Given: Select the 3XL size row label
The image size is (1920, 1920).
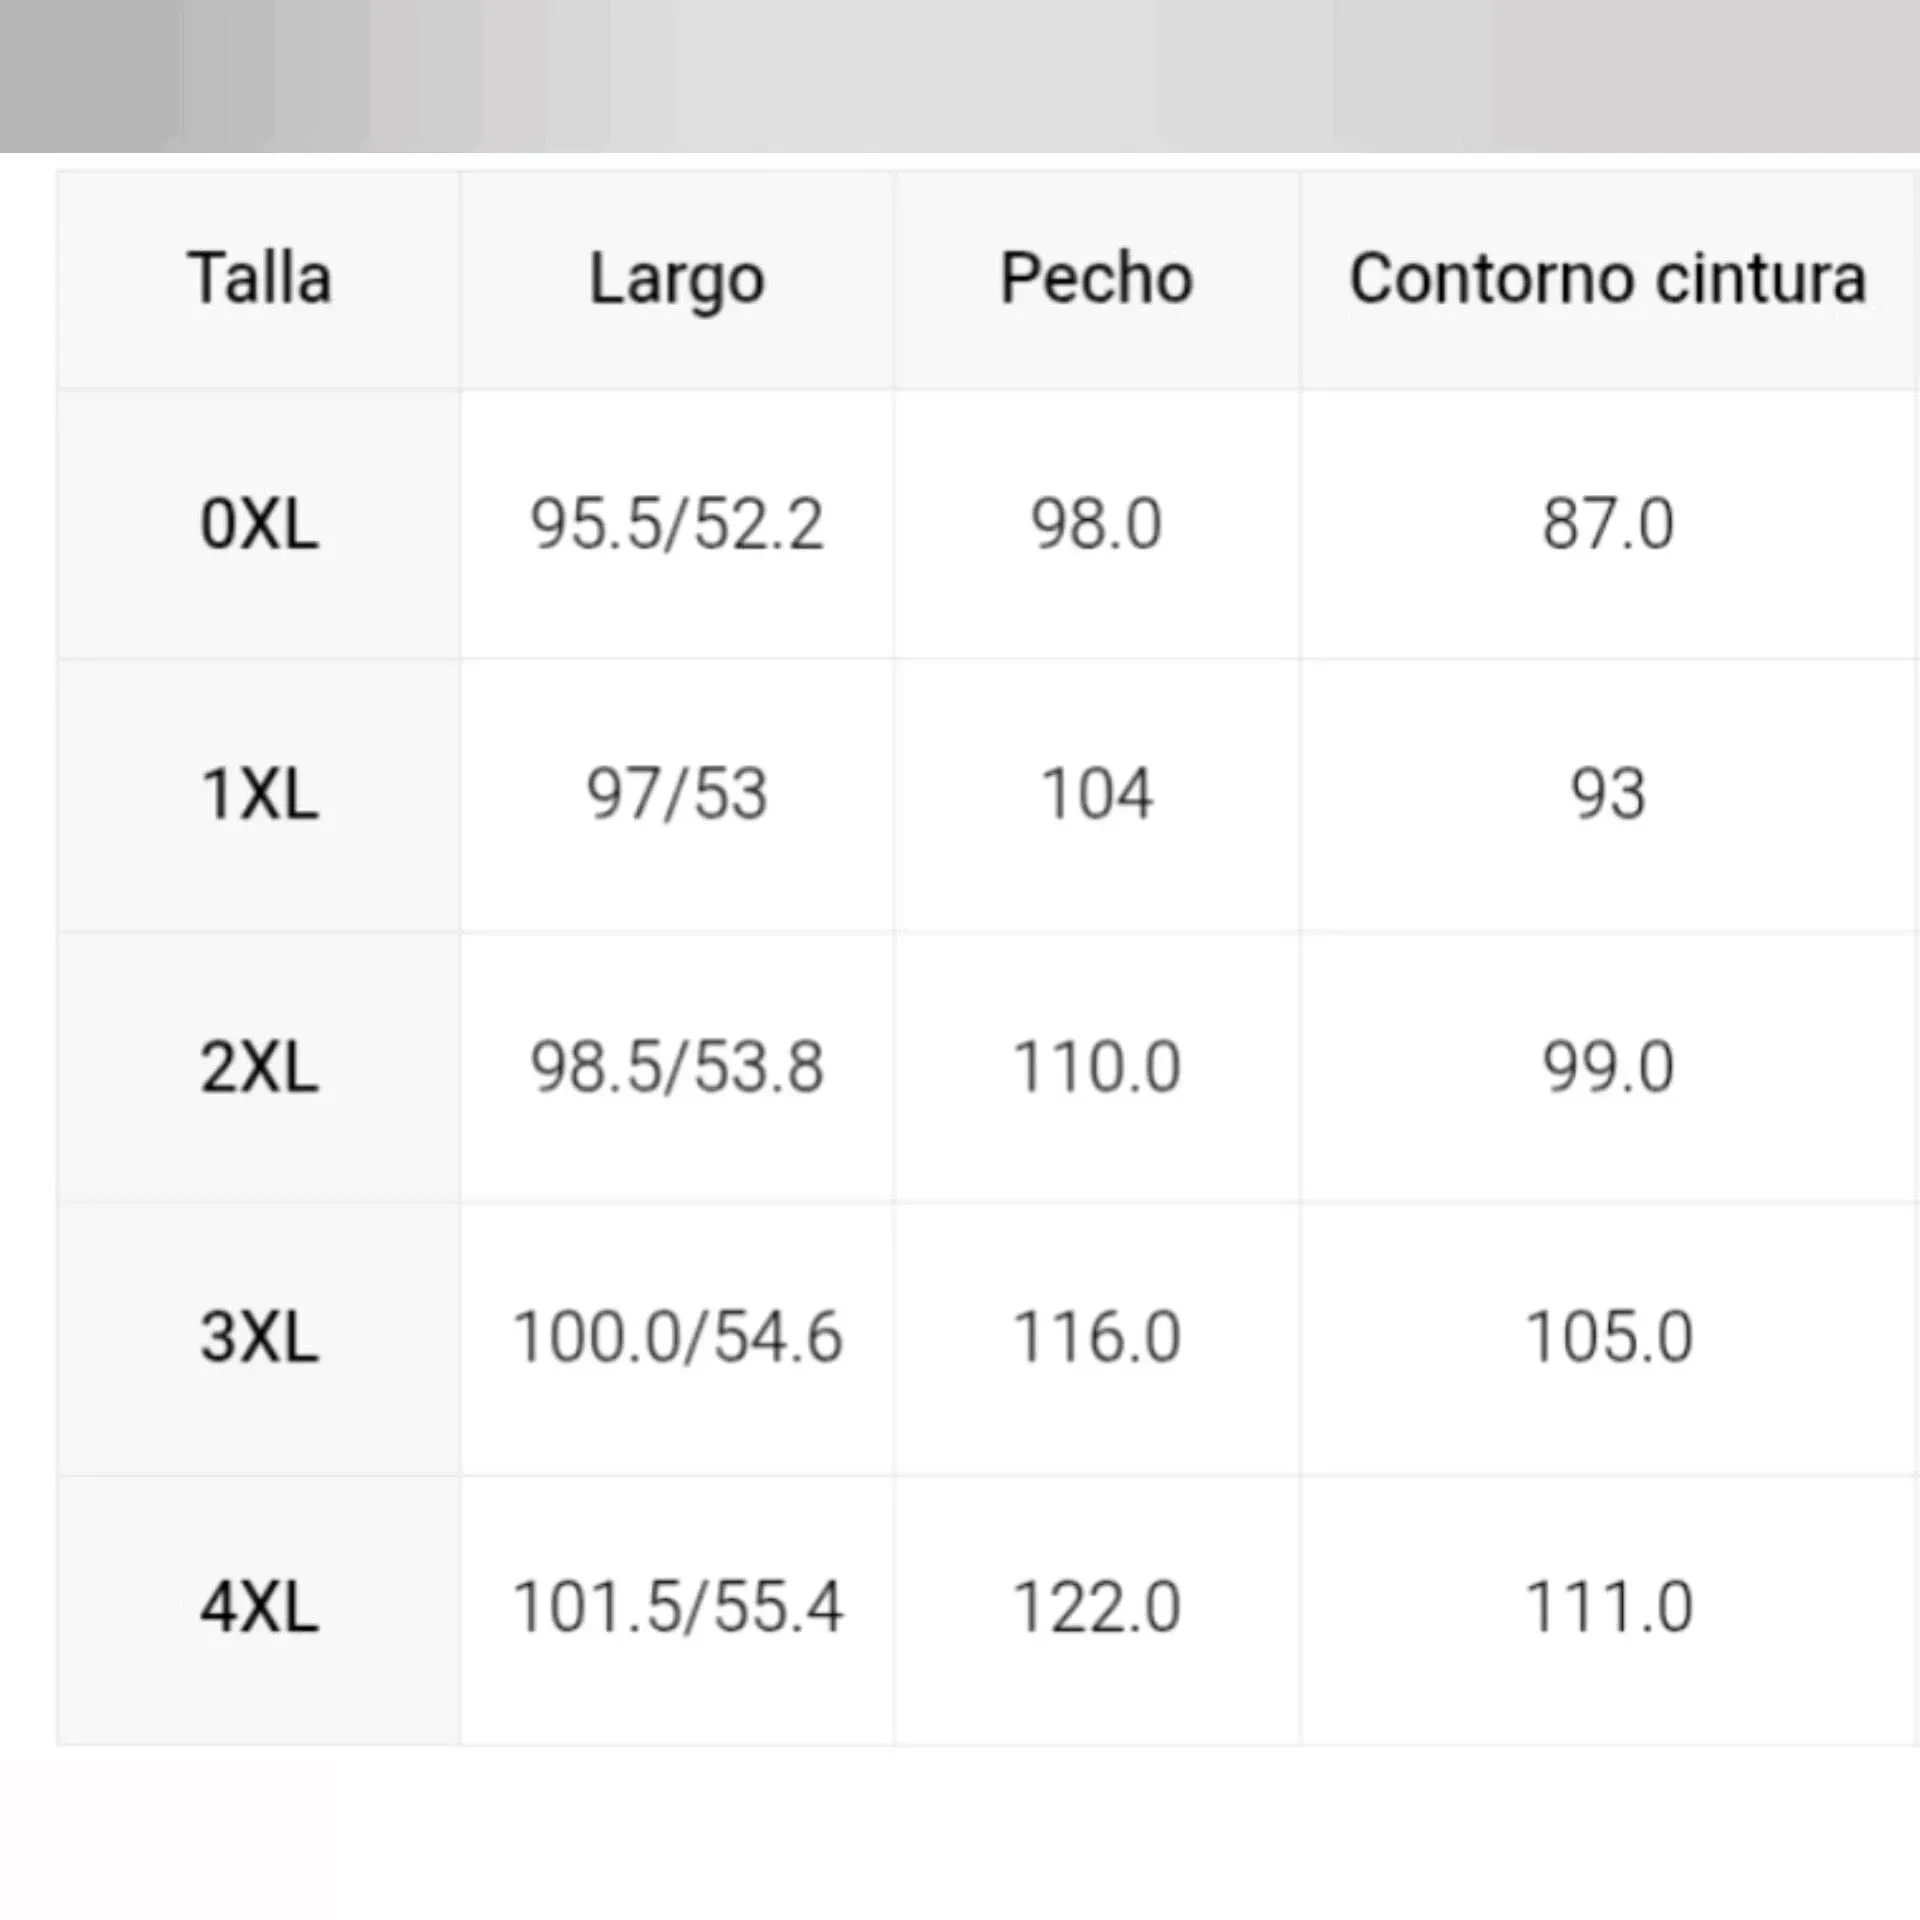Looking at the screenshot, I should tap(259, 1337).
